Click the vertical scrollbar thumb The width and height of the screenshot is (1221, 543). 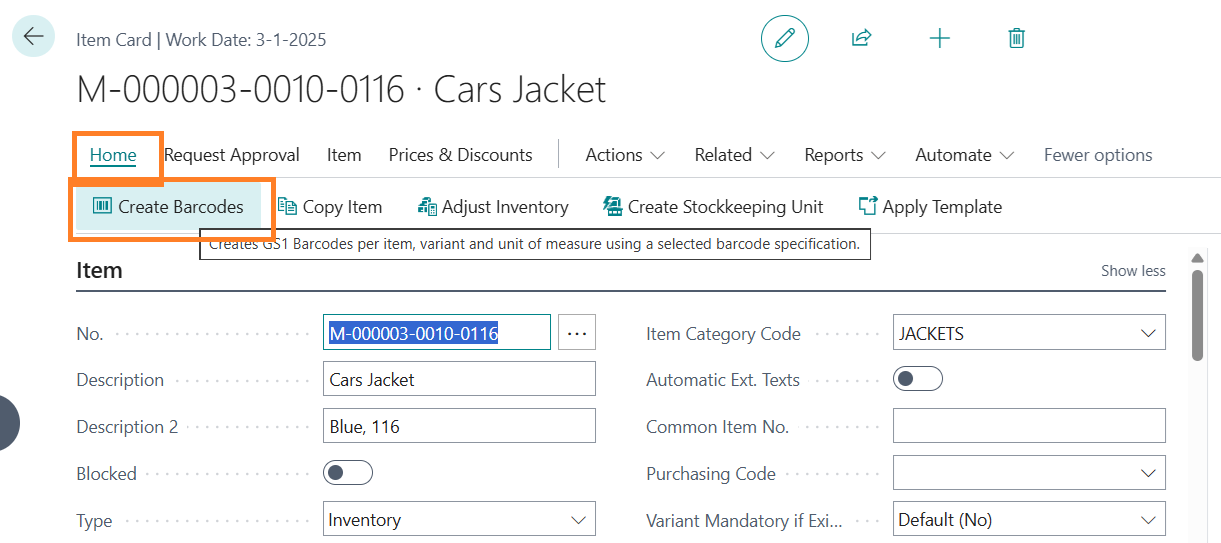pos(1197,315)
